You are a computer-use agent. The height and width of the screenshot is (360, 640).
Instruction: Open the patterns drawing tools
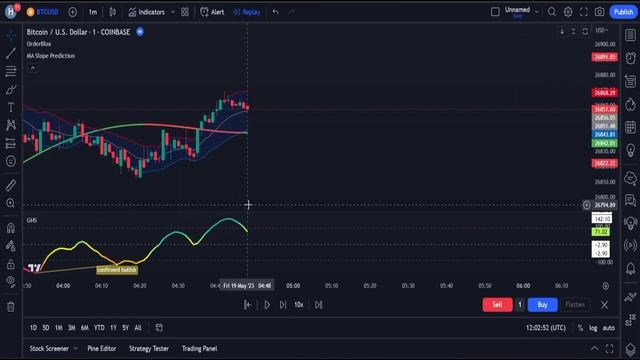[x=11, y=125]
